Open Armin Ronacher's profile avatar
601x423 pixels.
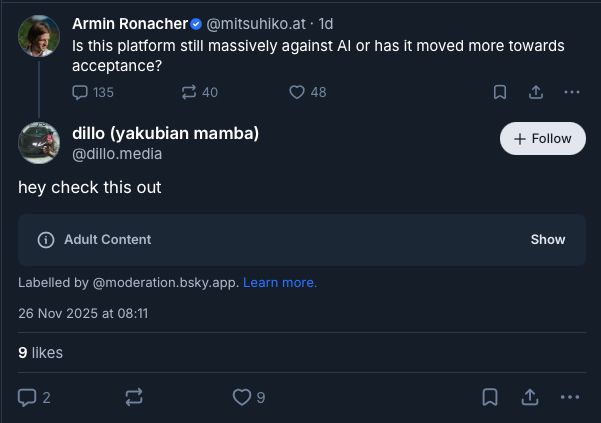[x=39, y=36]
